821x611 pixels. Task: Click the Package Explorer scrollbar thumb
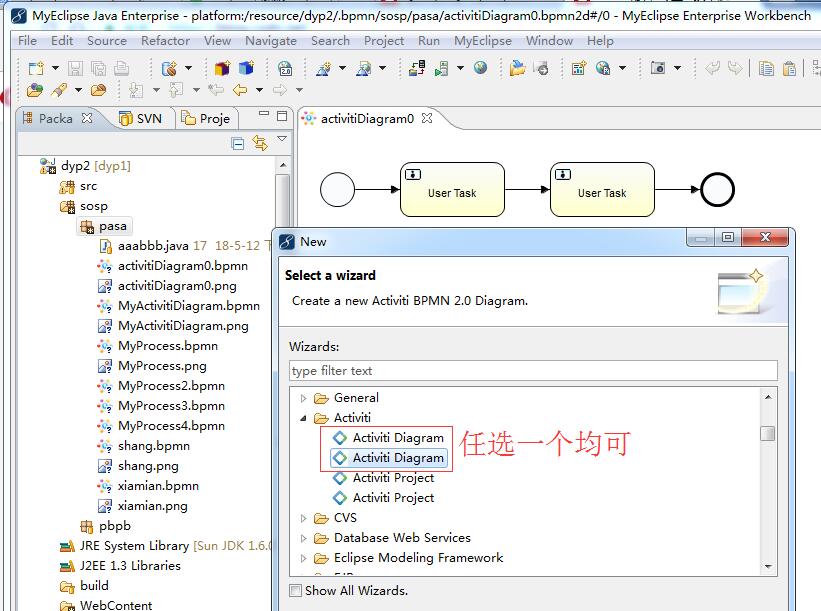coord(283,199)
